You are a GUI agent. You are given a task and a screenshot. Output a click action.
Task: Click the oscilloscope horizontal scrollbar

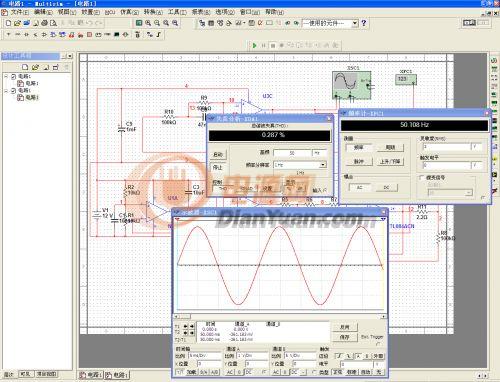[x=280, y=316]
